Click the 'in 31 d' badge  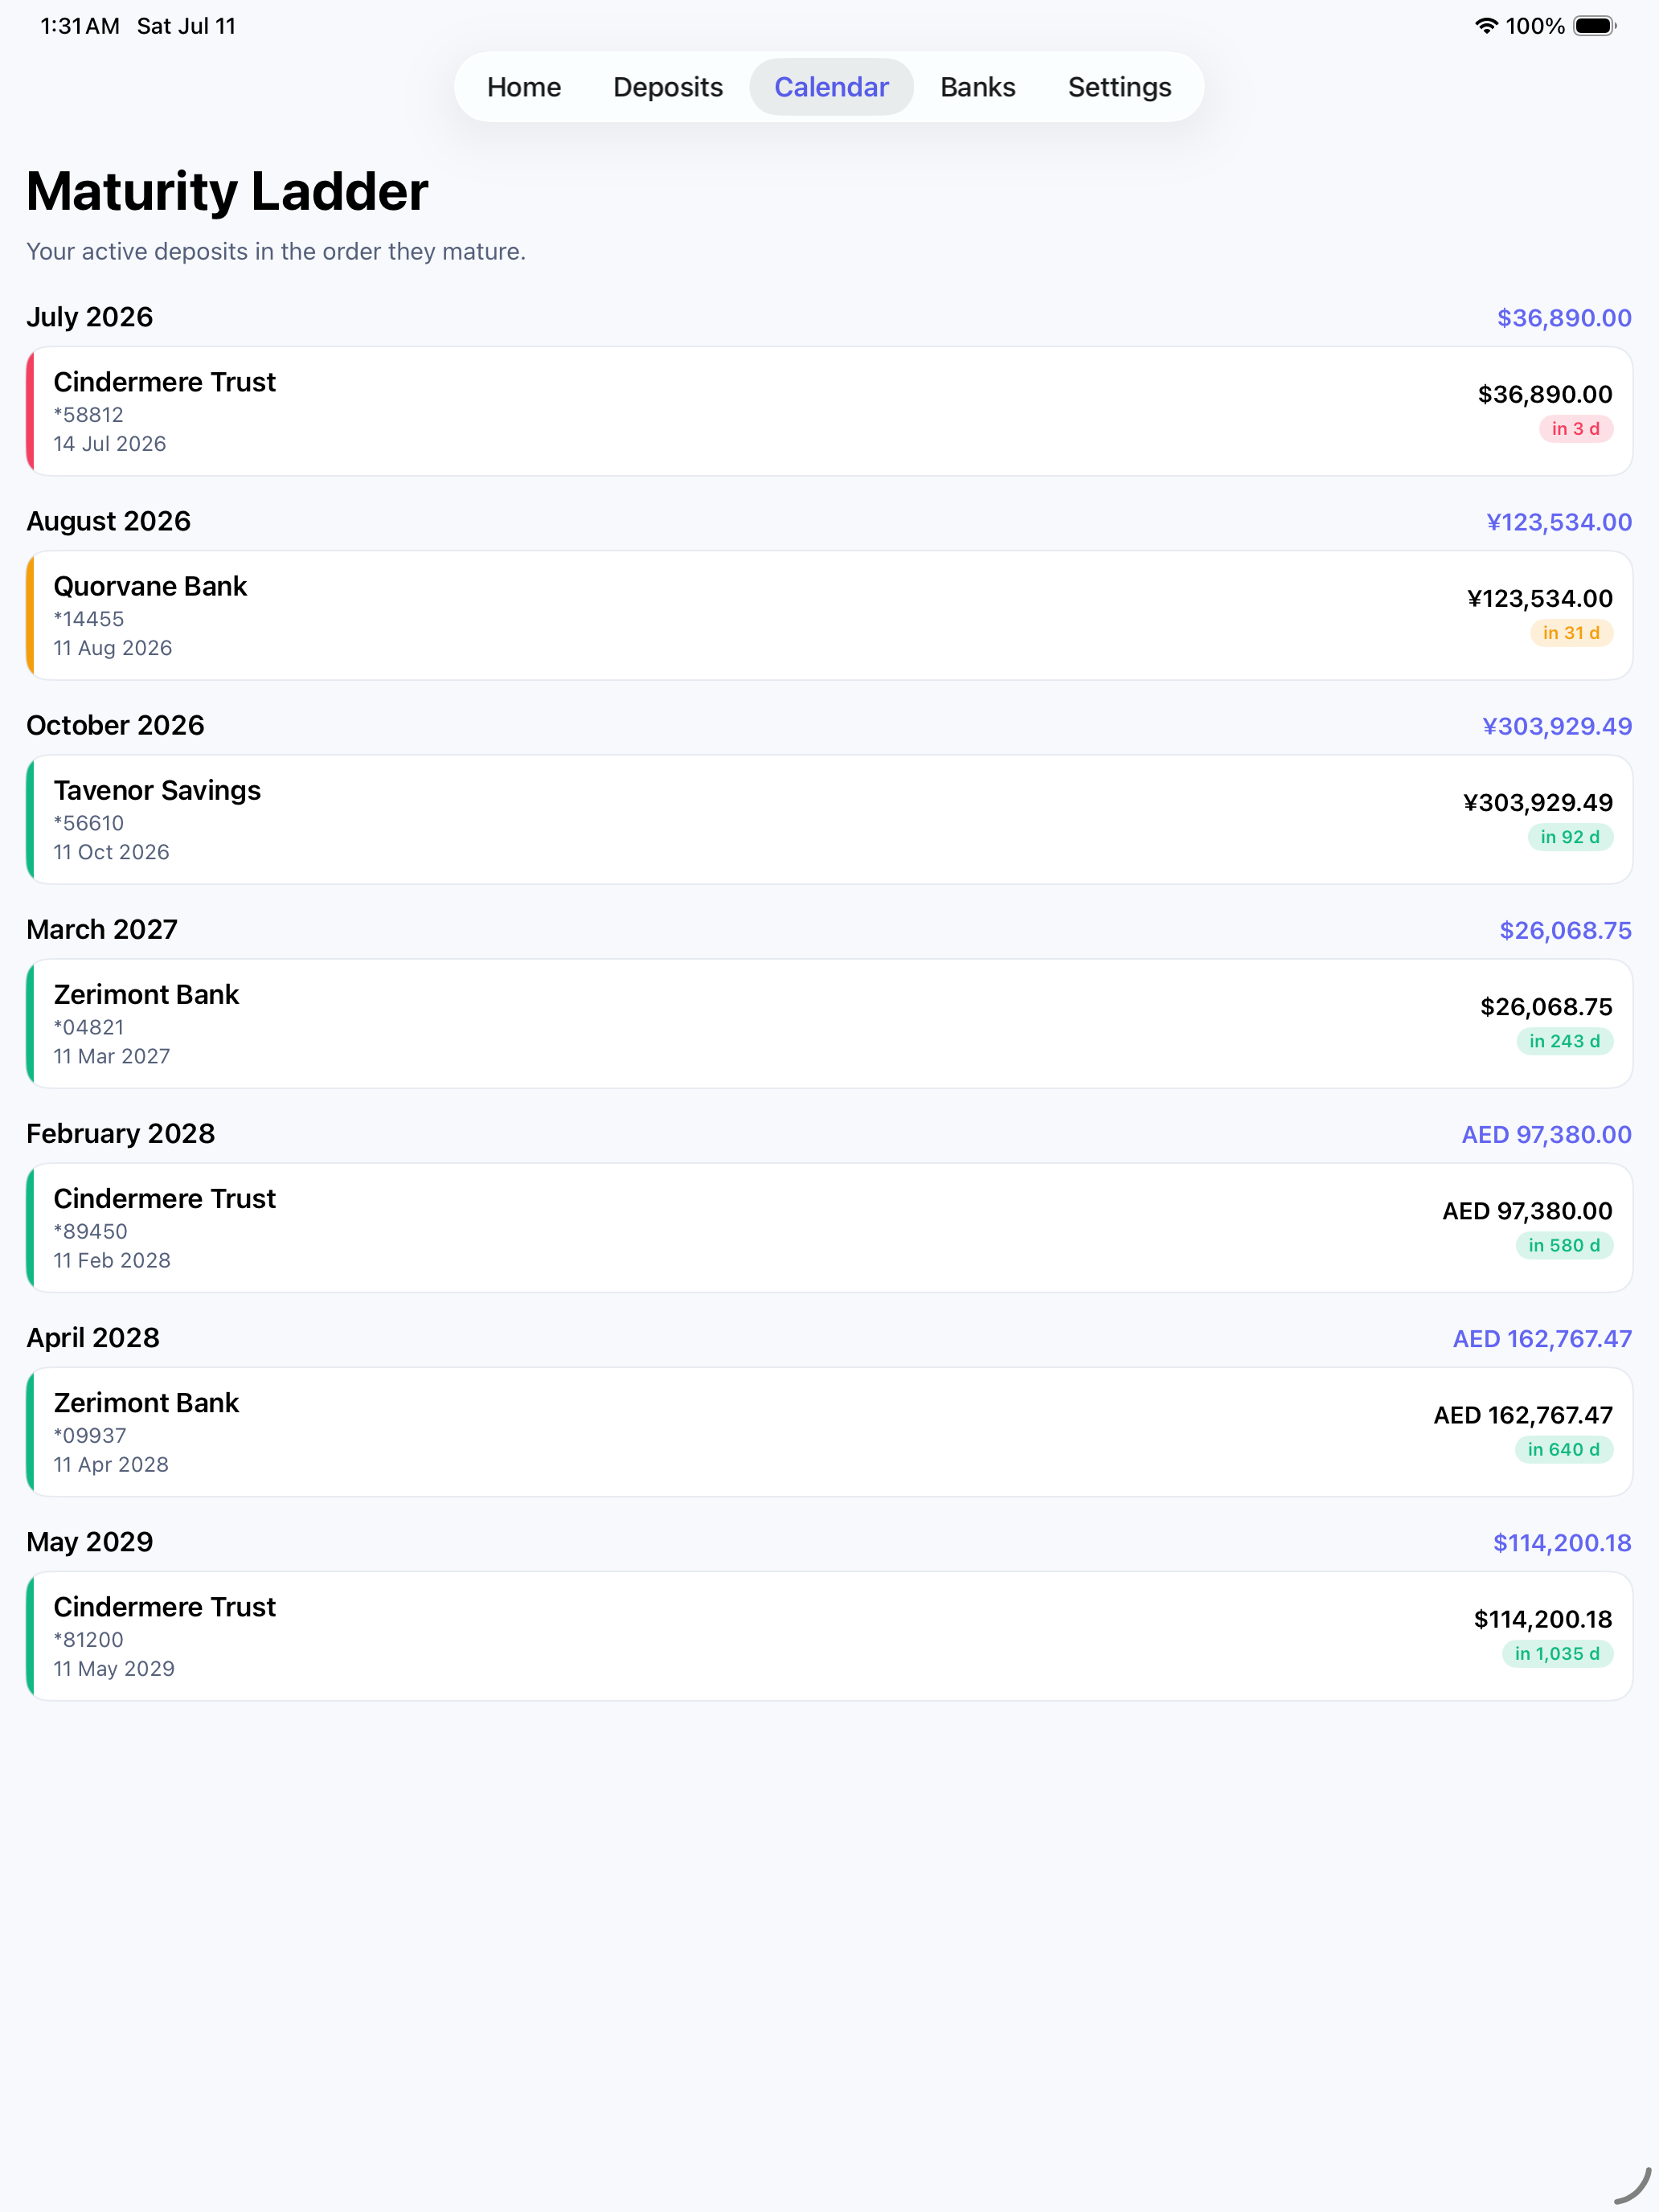[1571, 633]
